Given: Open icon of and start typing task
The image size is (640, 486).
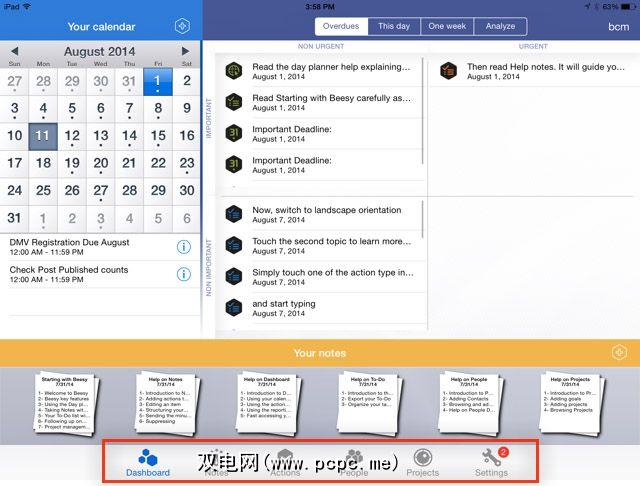Looking at the screenshot, I should coord(234,308).
